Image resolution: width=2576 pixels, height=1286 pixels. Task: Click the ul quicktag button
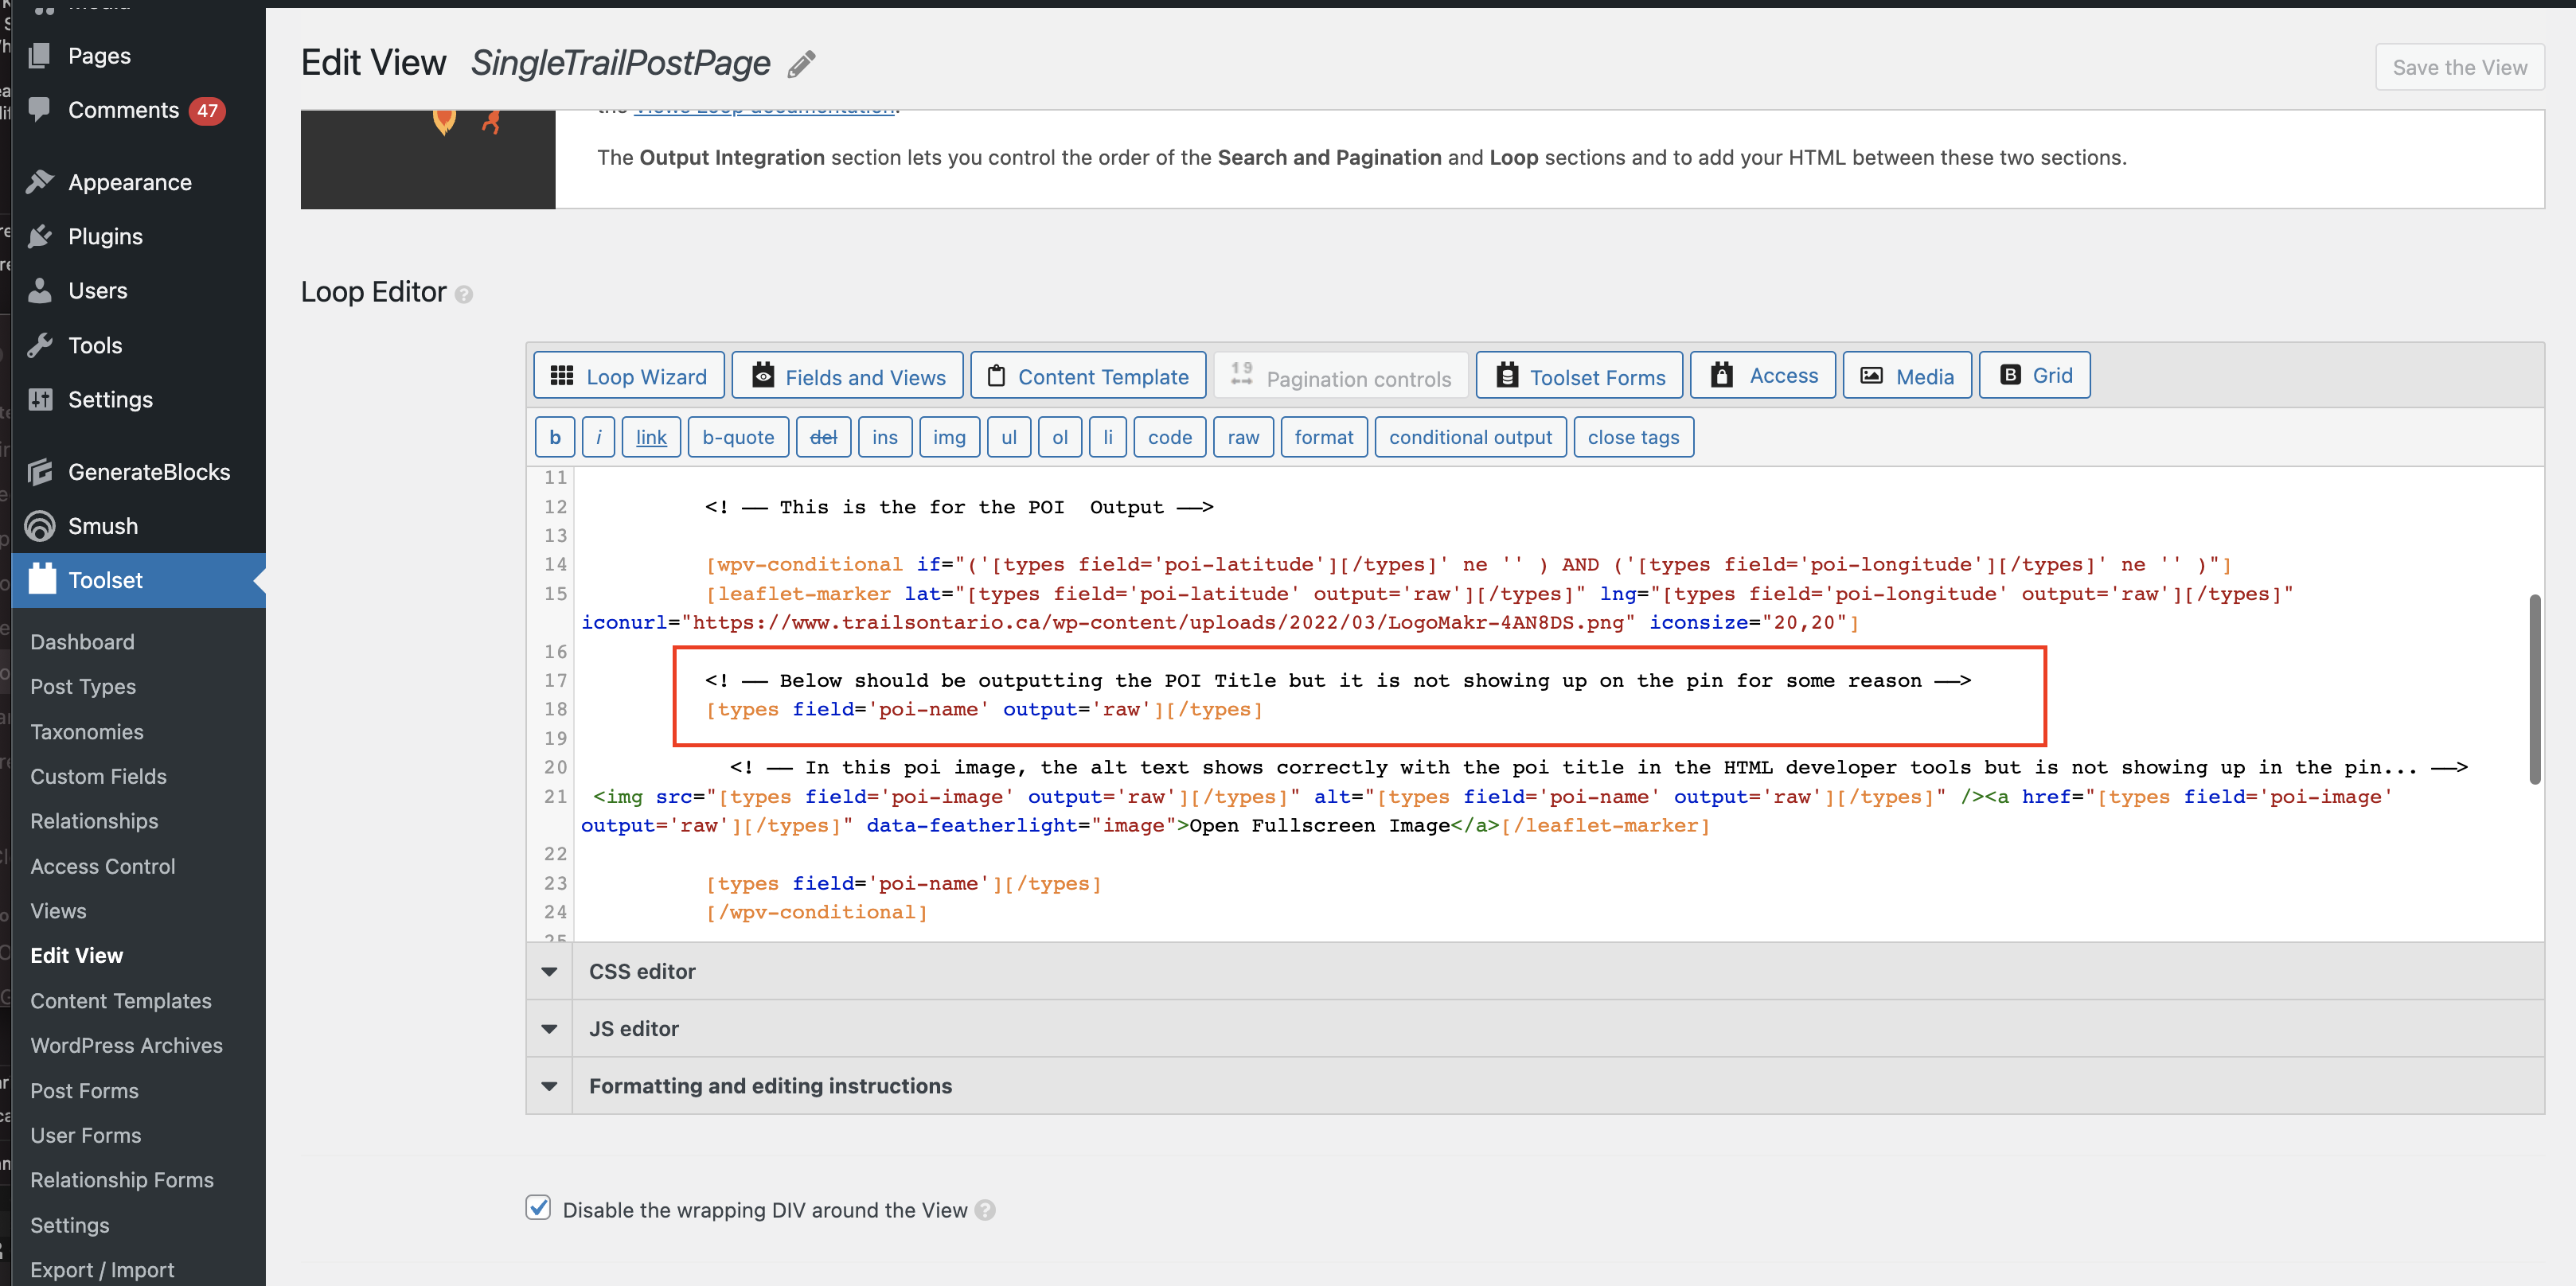tap(1009, 437)
